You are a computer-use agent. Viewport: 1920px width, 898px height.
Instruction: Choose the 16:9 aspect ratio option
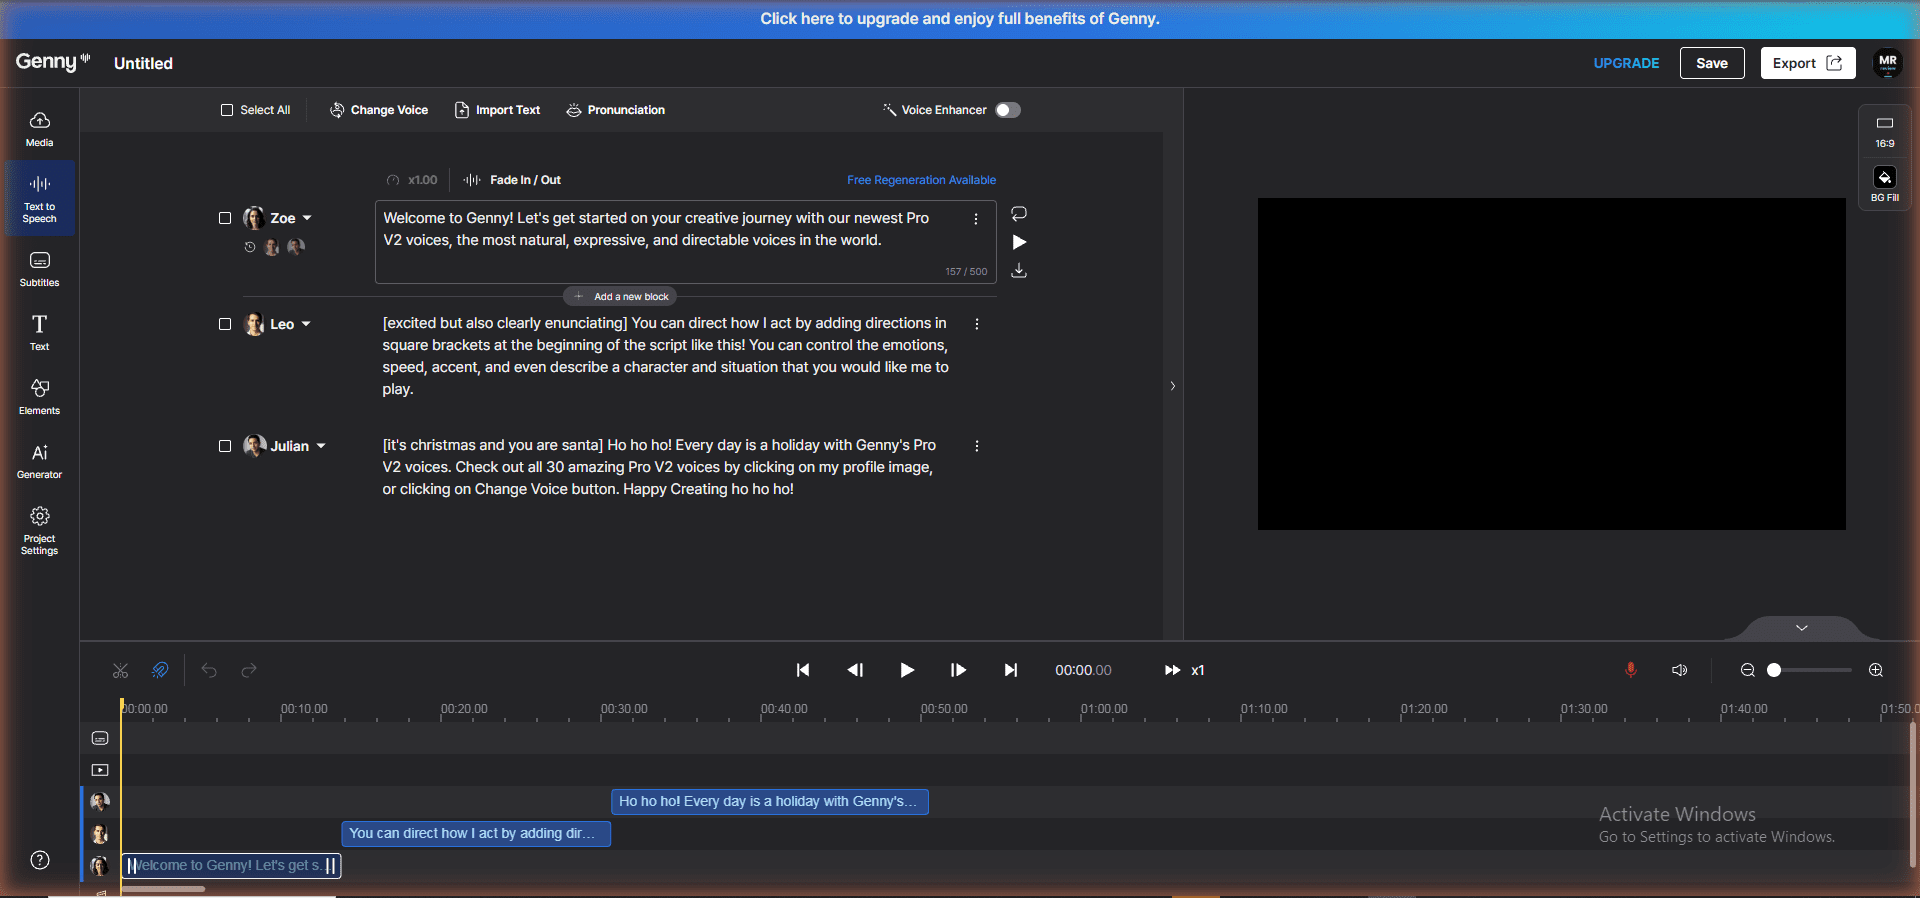[1885, 131]
